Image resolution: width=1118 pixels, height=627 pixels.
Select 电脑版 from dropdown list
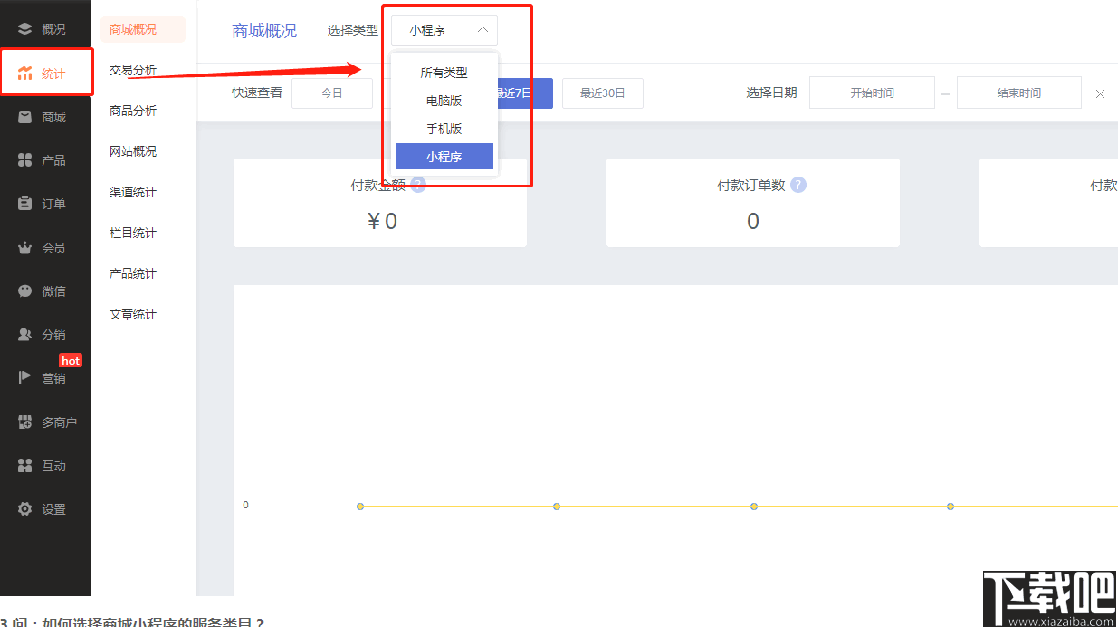(x=444, y=101)
